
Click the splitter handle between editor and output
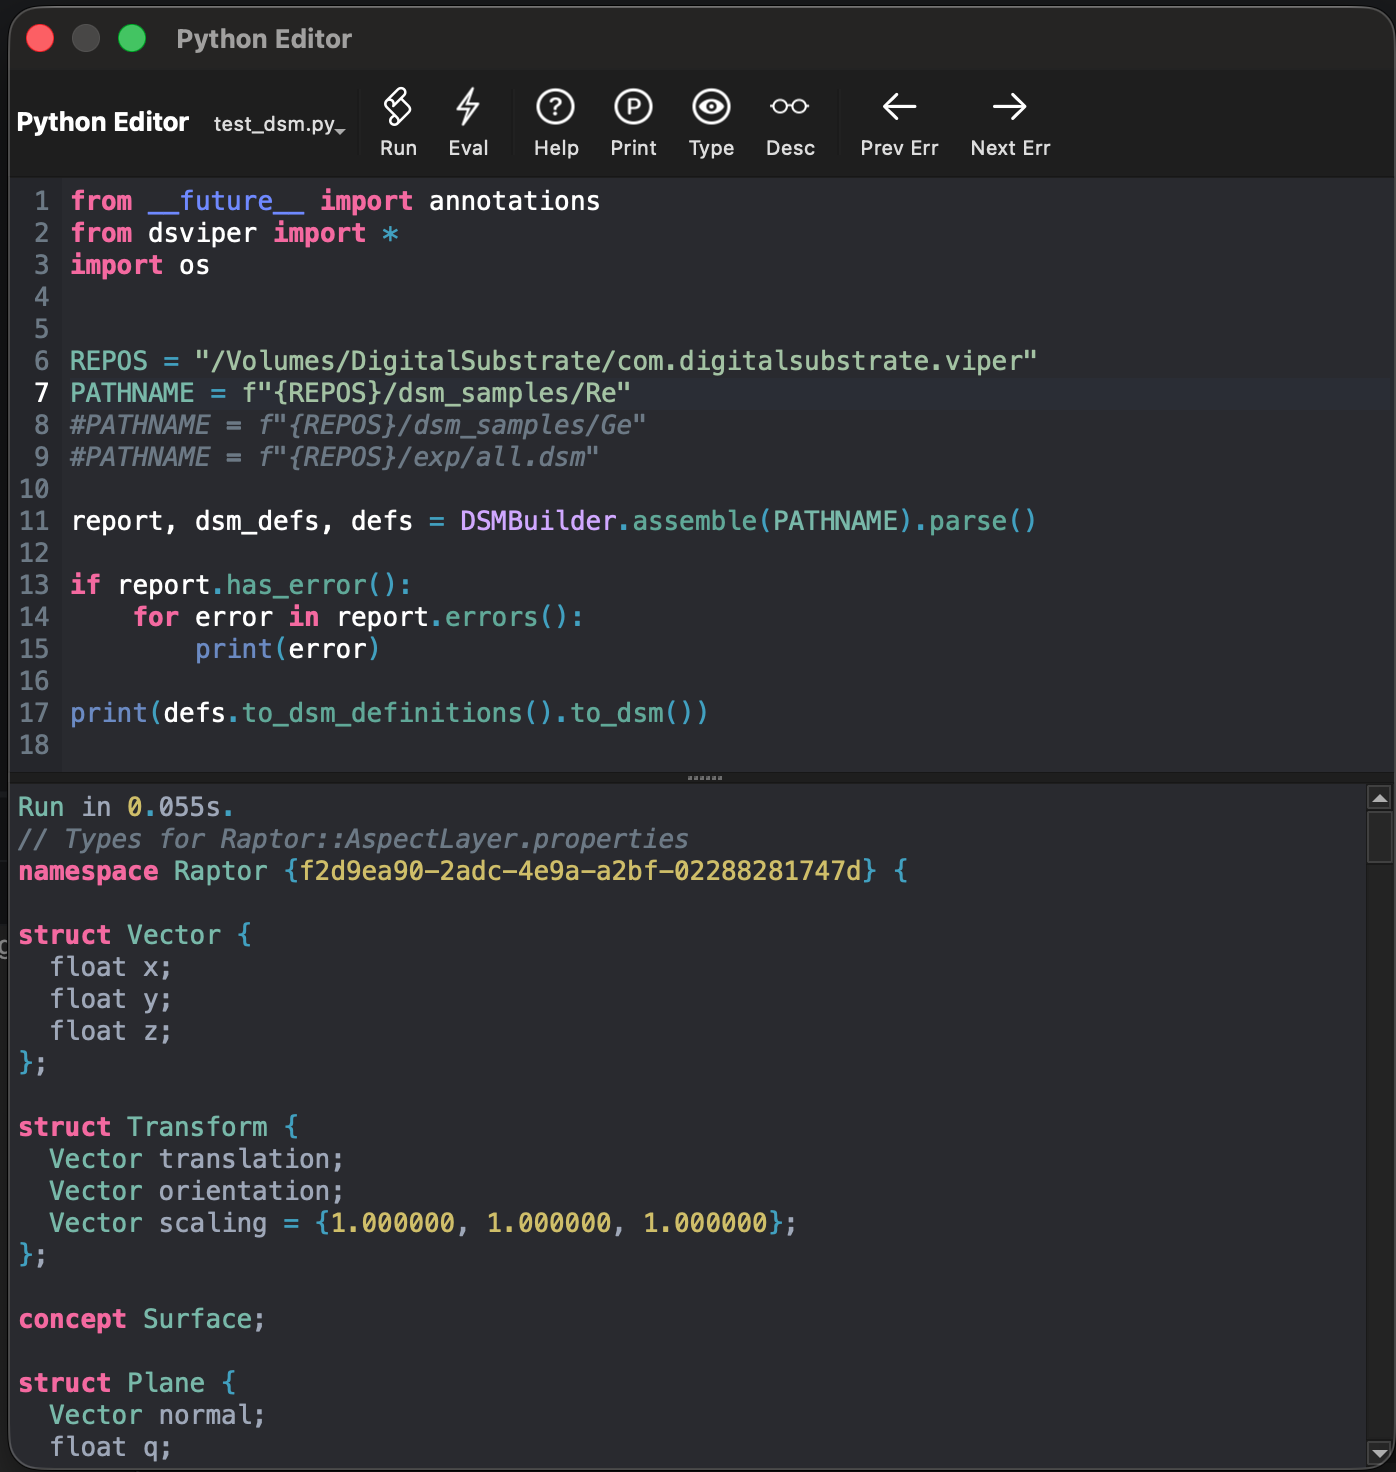coord(704,777)
